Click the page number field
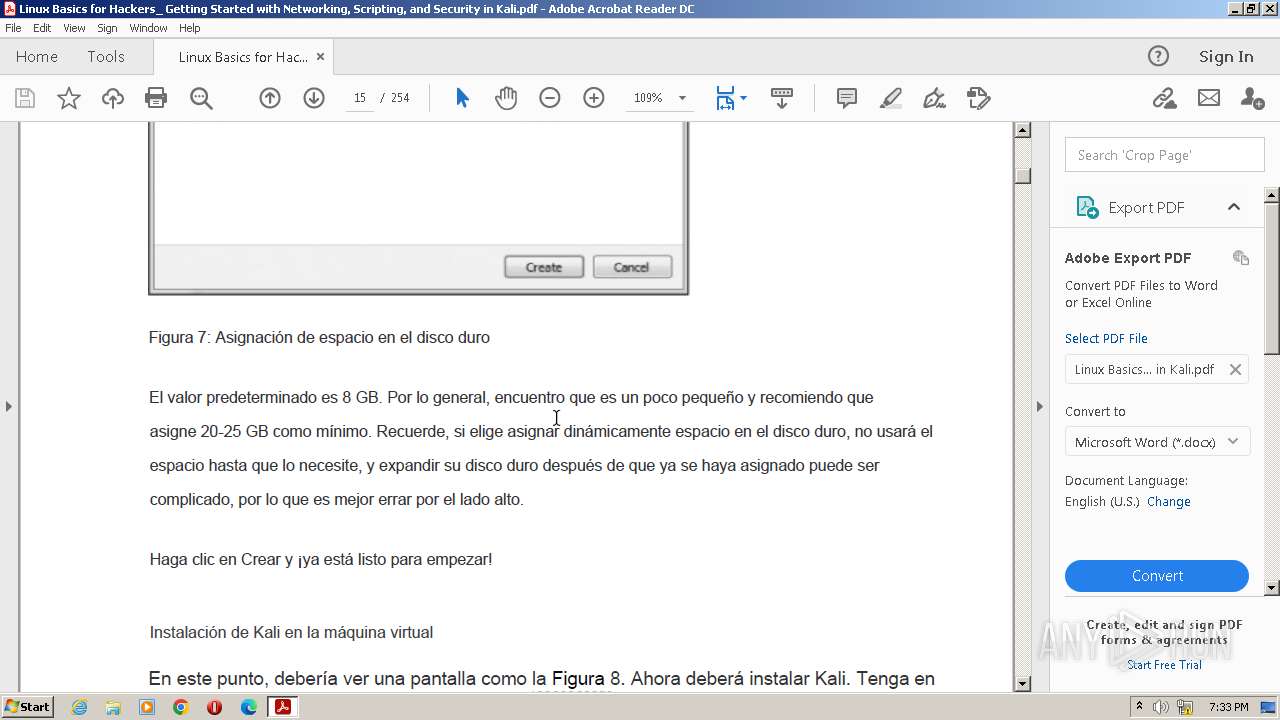This screenshot has height=720, width=1280. tap(360, 98)
